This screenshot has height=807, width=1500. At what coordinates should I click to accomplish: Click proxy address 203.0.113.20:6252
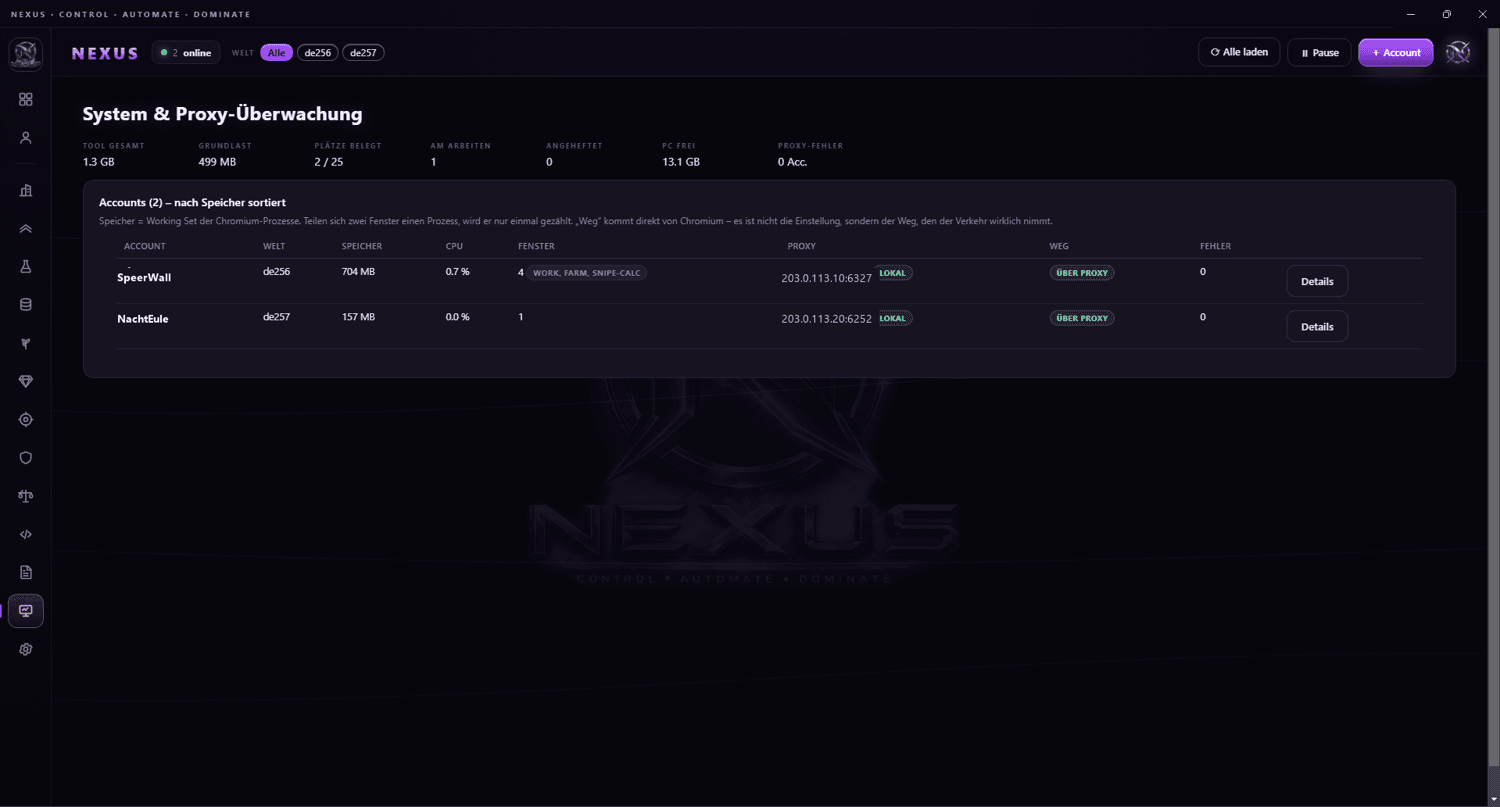pos(827,319)
